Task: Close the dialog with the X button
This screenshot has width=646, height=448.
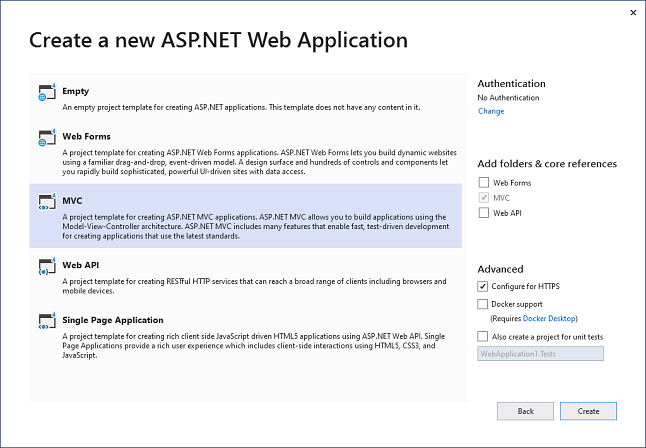Action: (633, 13)
